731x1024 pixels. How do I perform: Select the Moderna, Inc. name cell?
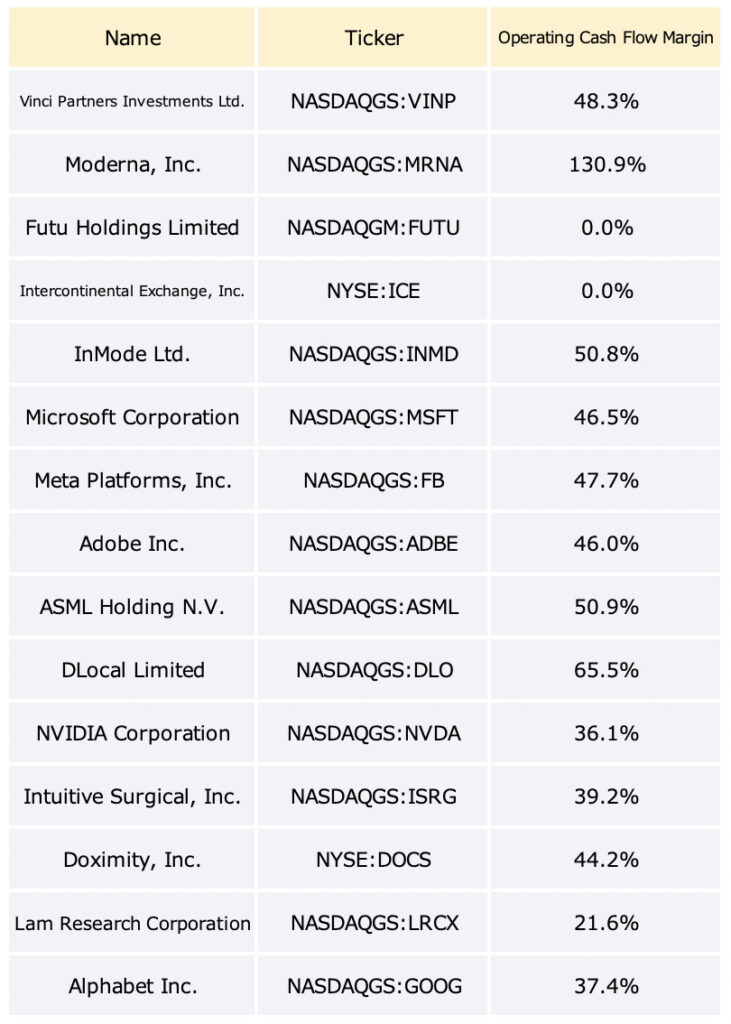pos(132,164)
